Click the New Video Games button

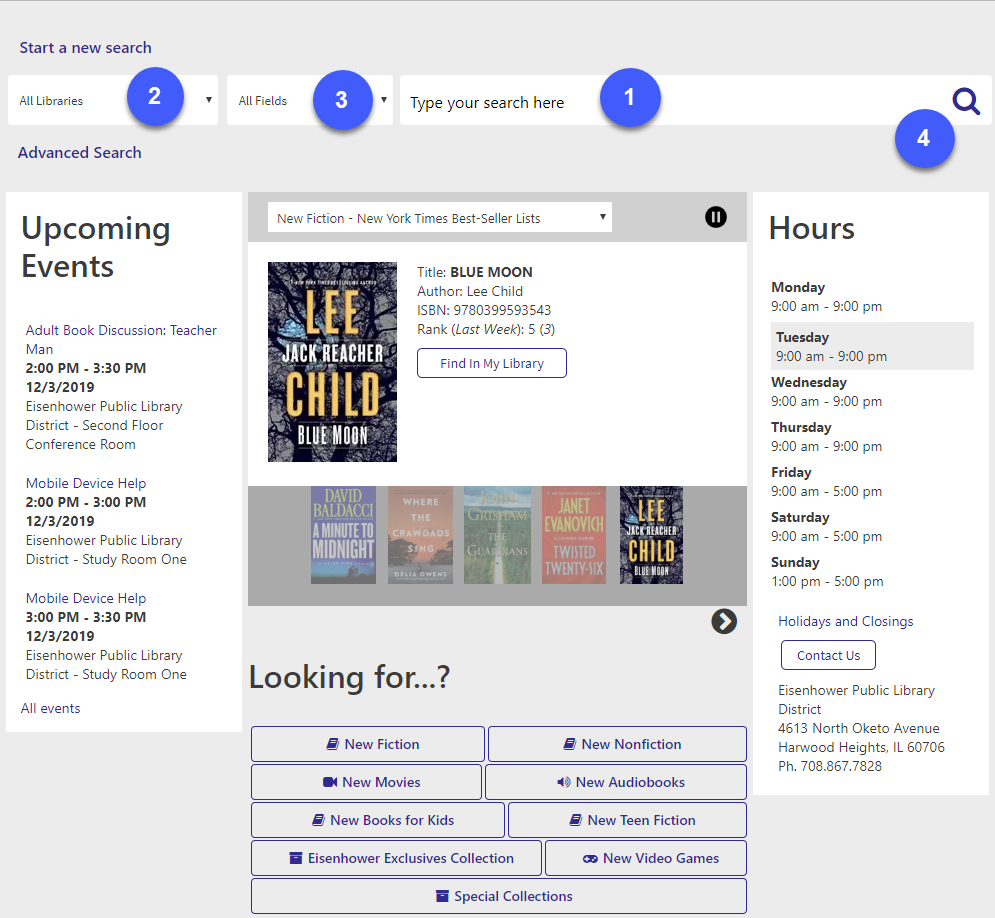646,858
